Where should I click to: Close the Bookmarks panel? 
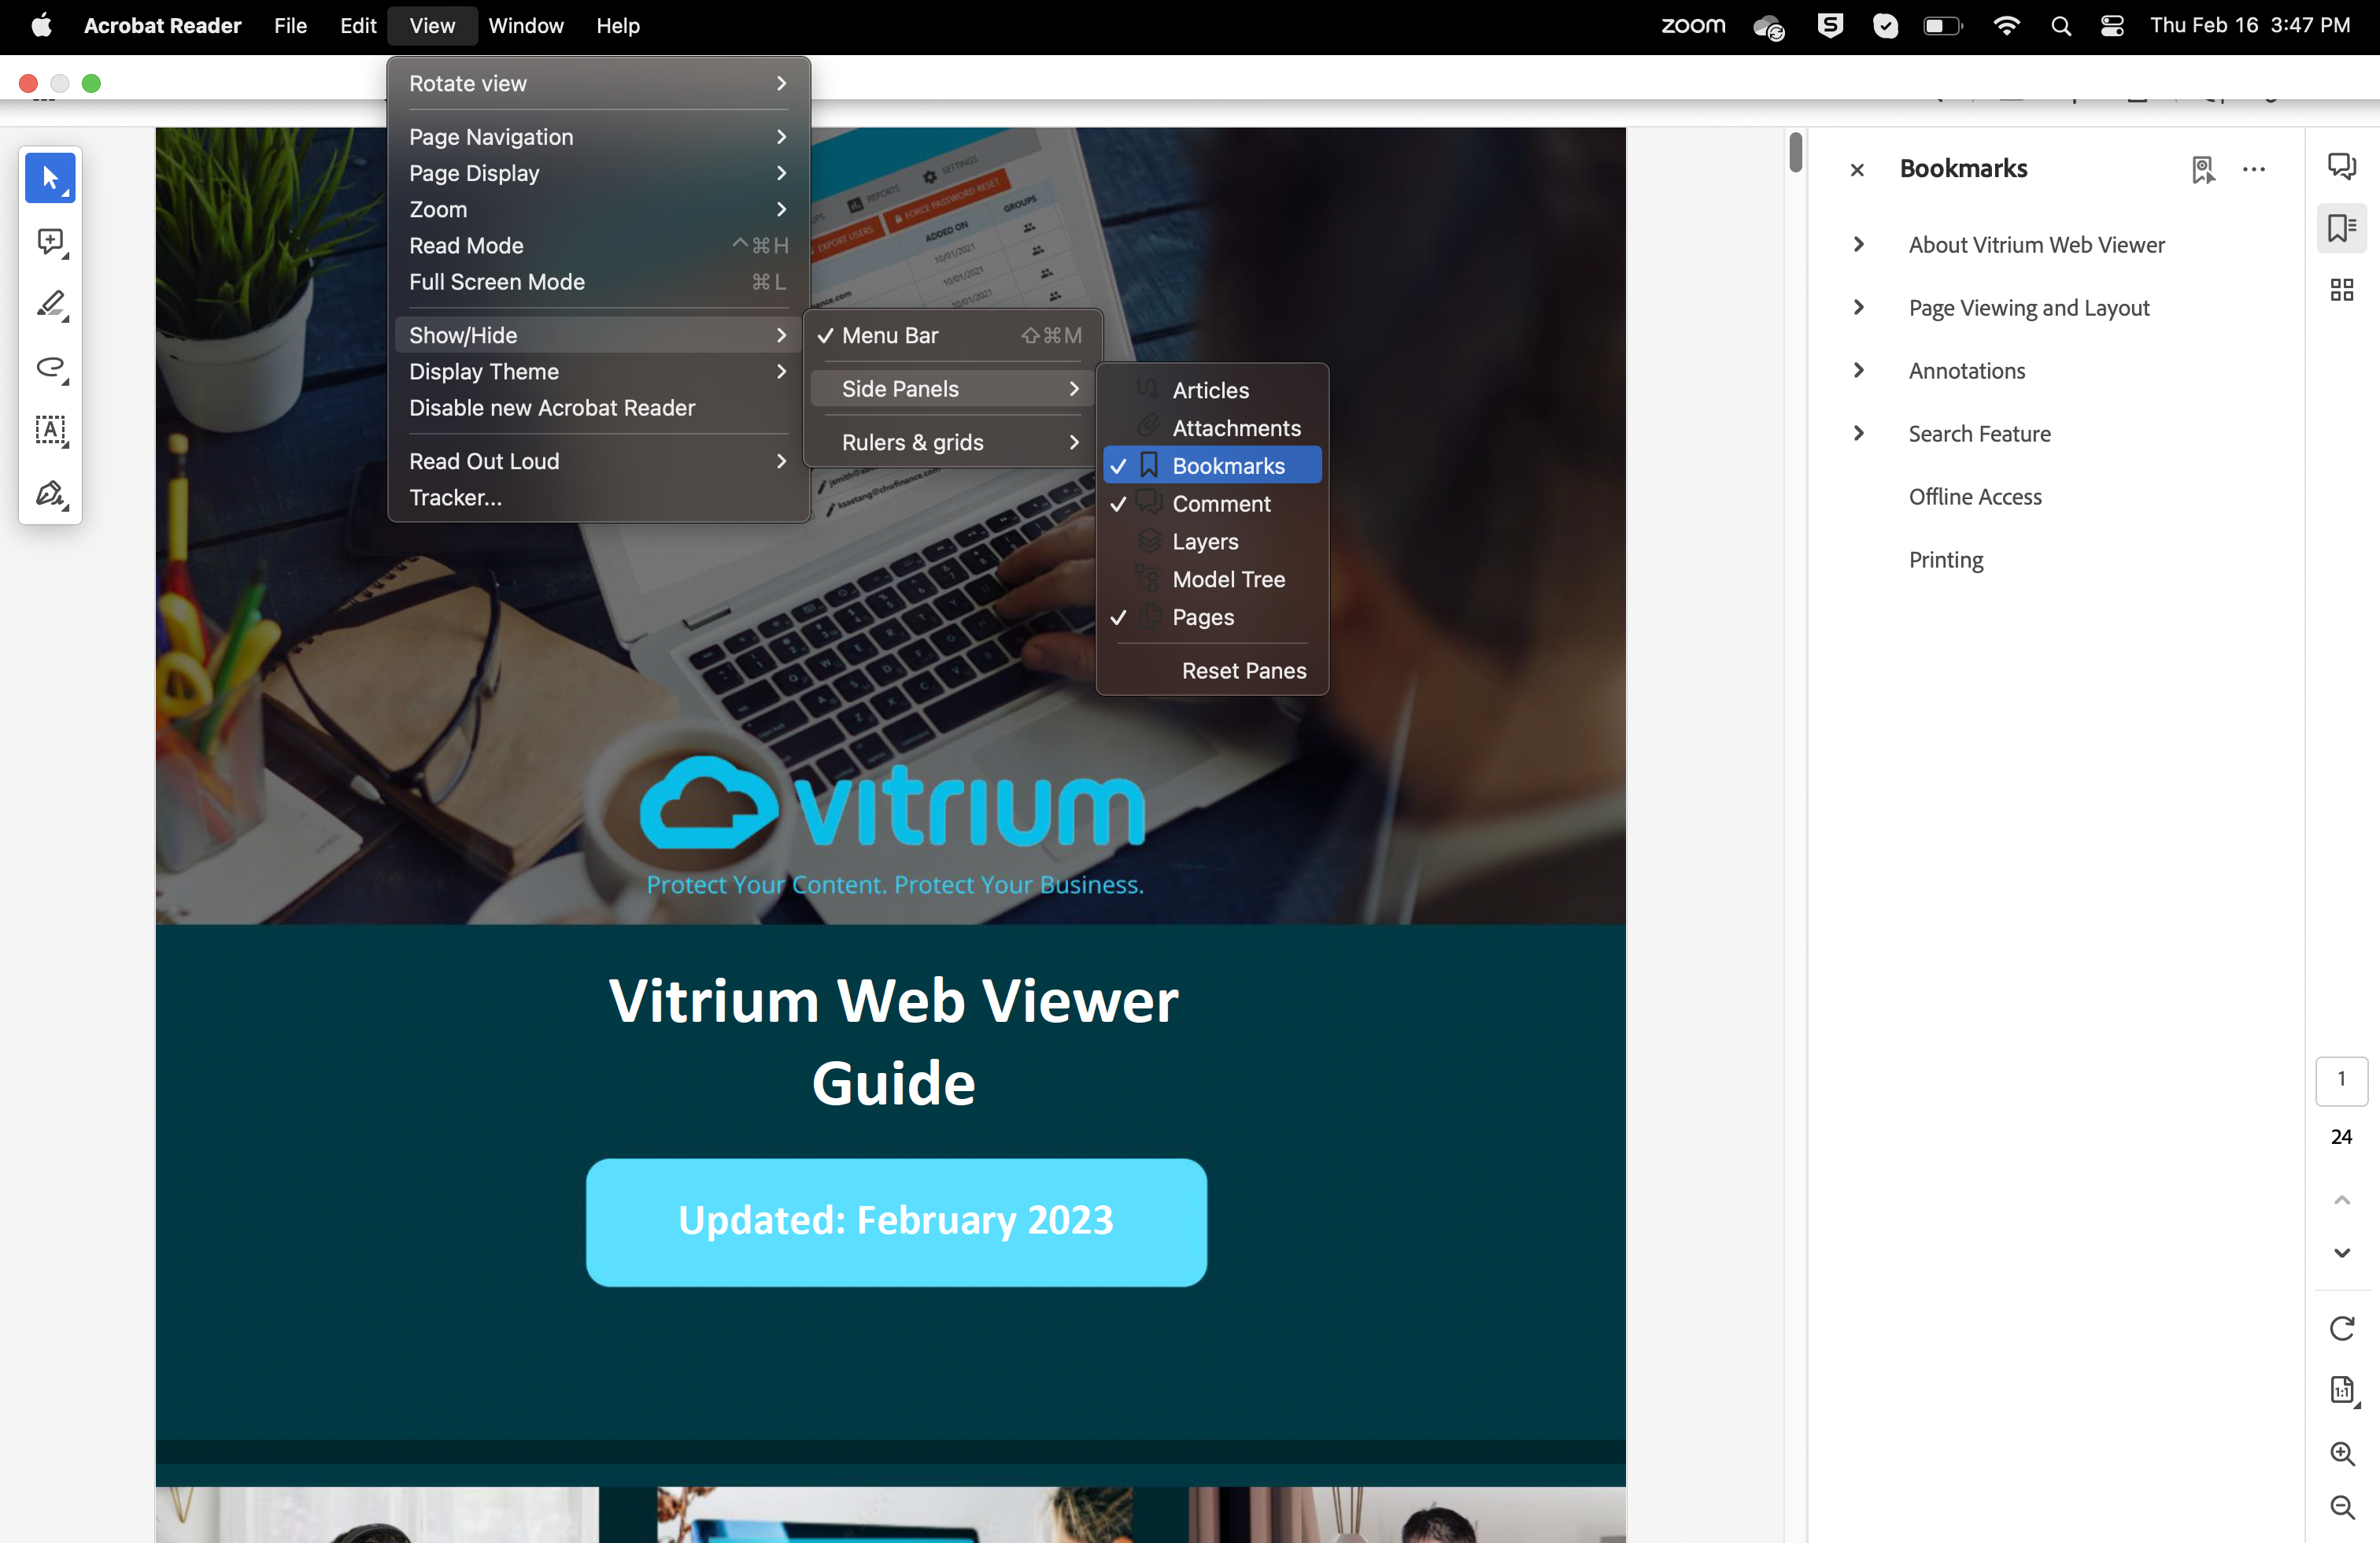(1857, 170)
